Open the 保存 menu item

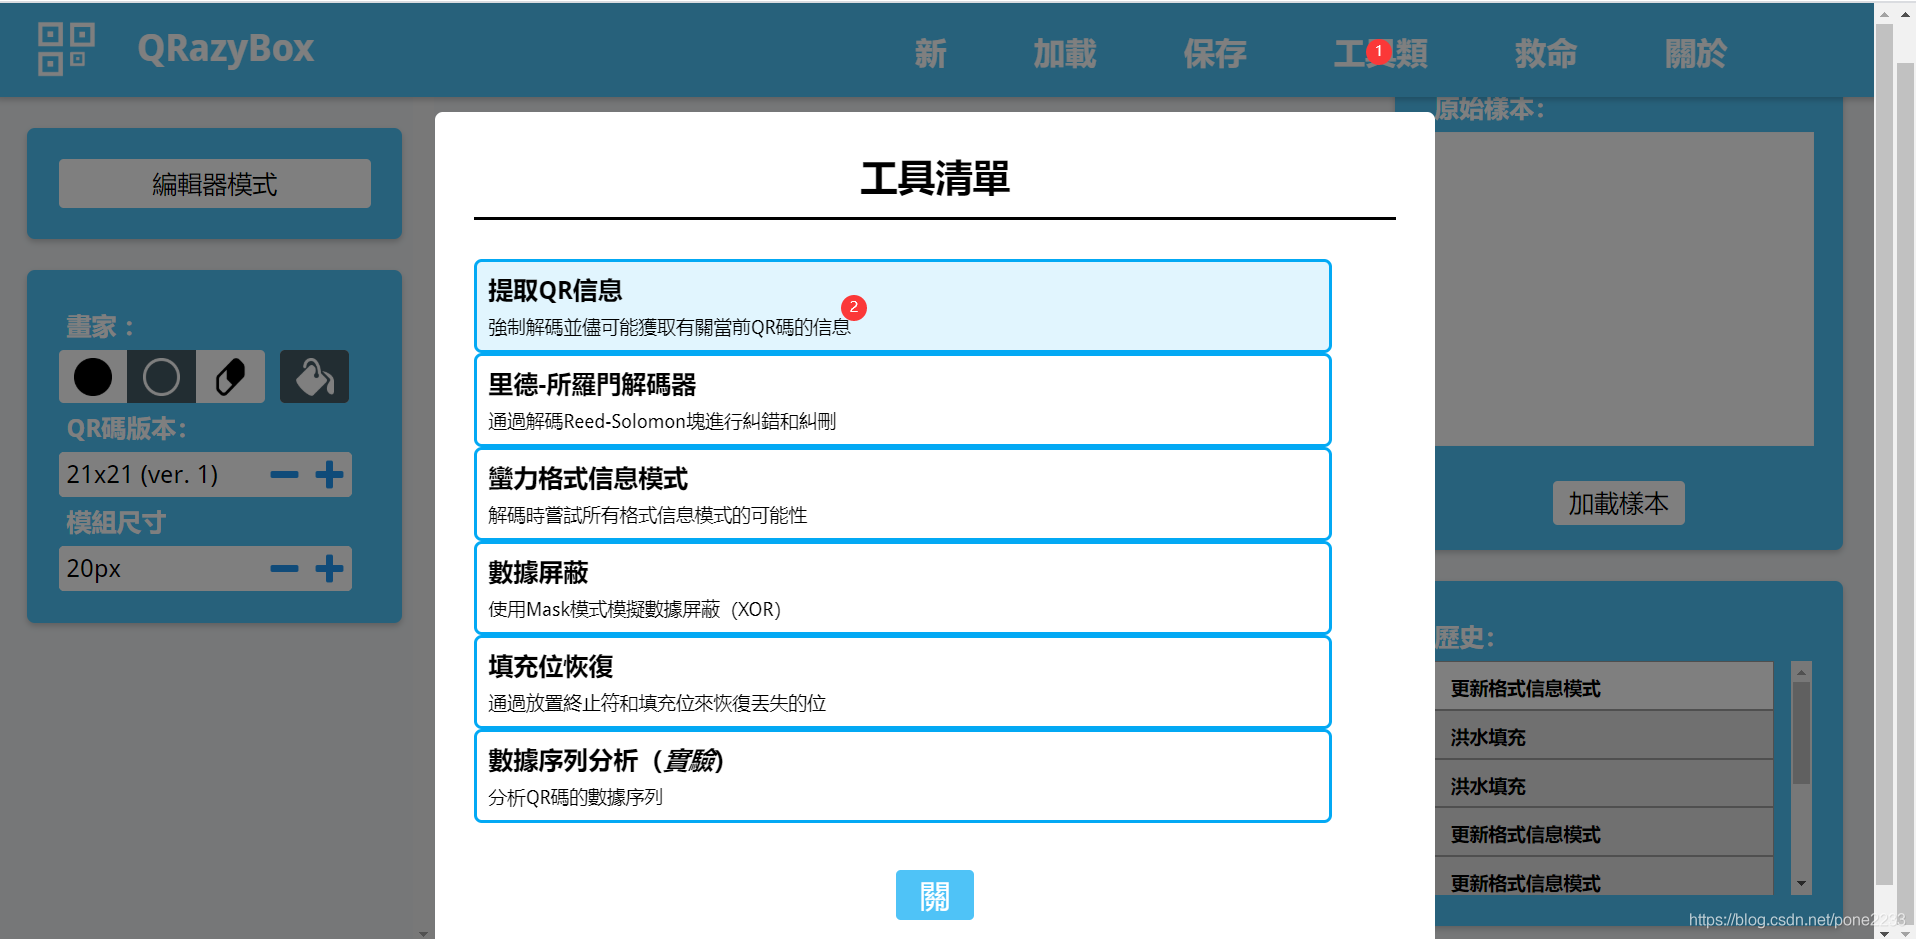point(1215,53)
